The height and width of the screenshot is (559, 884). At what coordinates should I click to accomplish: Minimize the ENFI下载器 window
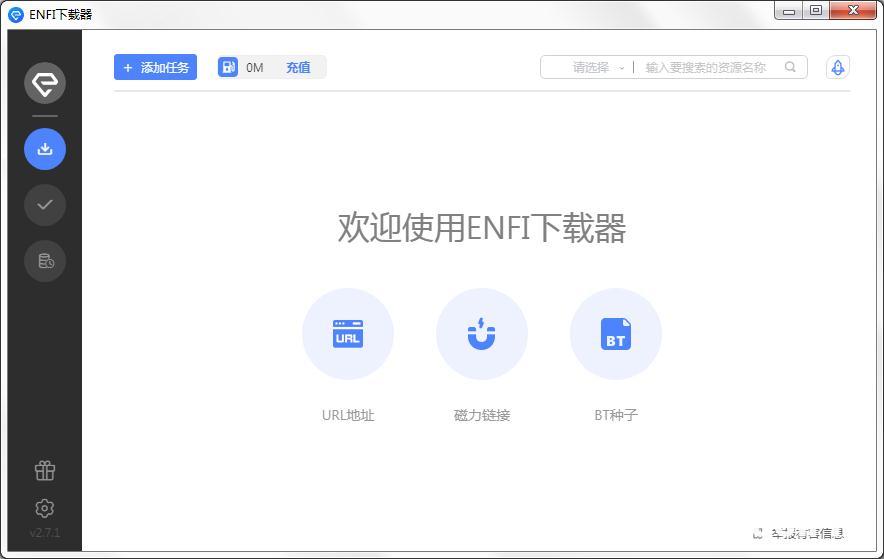[x=789, y=11]
